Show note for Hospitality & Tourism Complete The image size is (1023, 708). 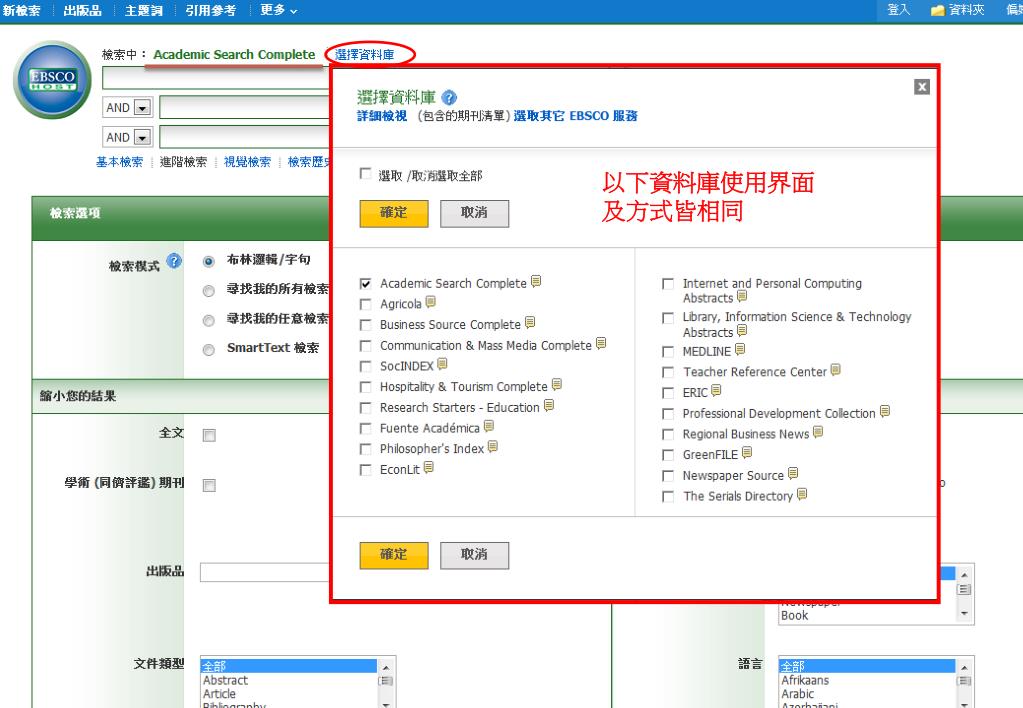(557, 385)
